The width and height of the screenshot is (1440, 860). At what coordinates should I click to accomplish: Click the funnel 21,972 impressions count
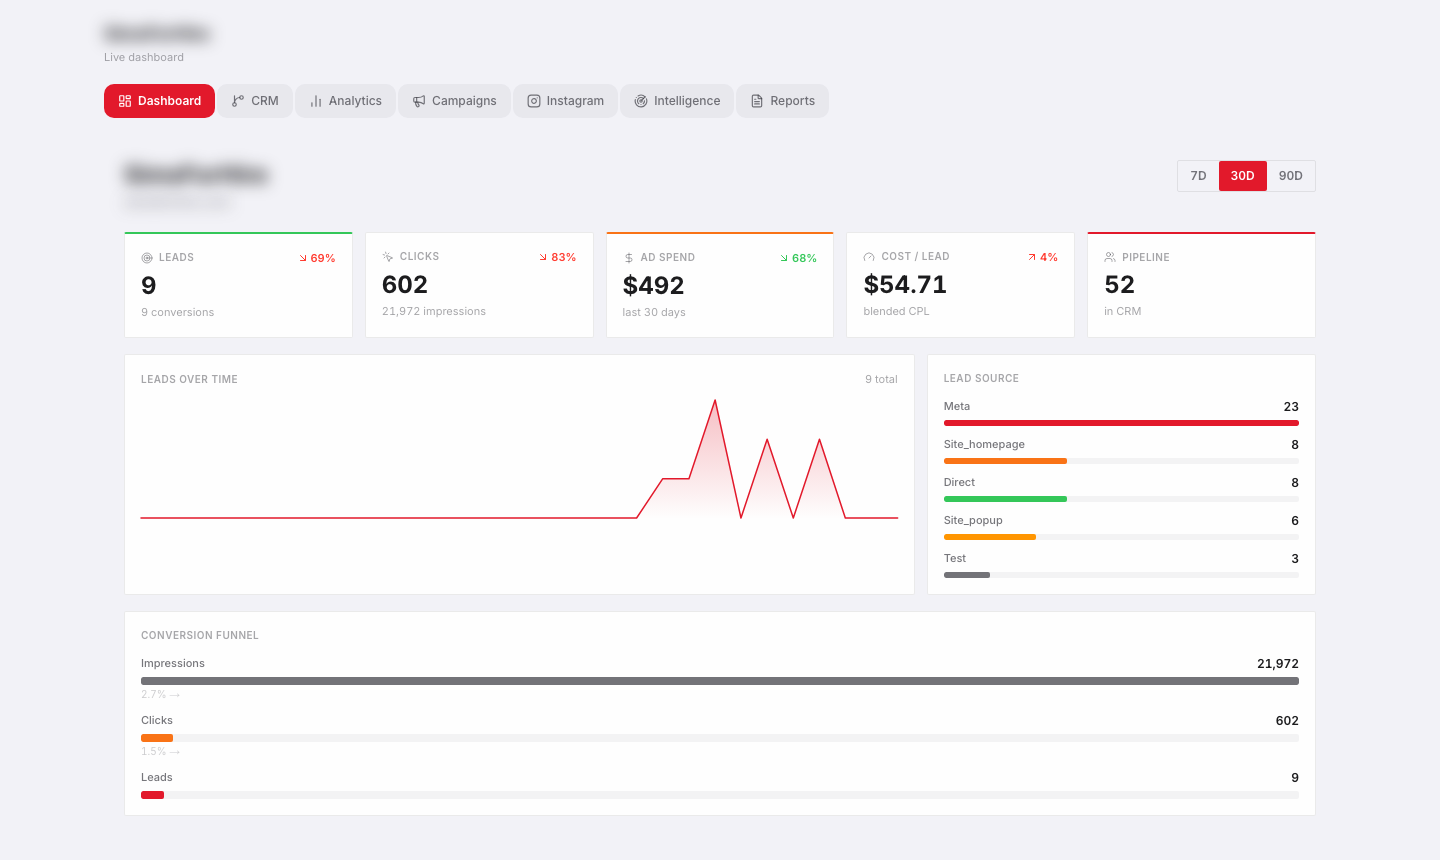(x=1278, y=664)
